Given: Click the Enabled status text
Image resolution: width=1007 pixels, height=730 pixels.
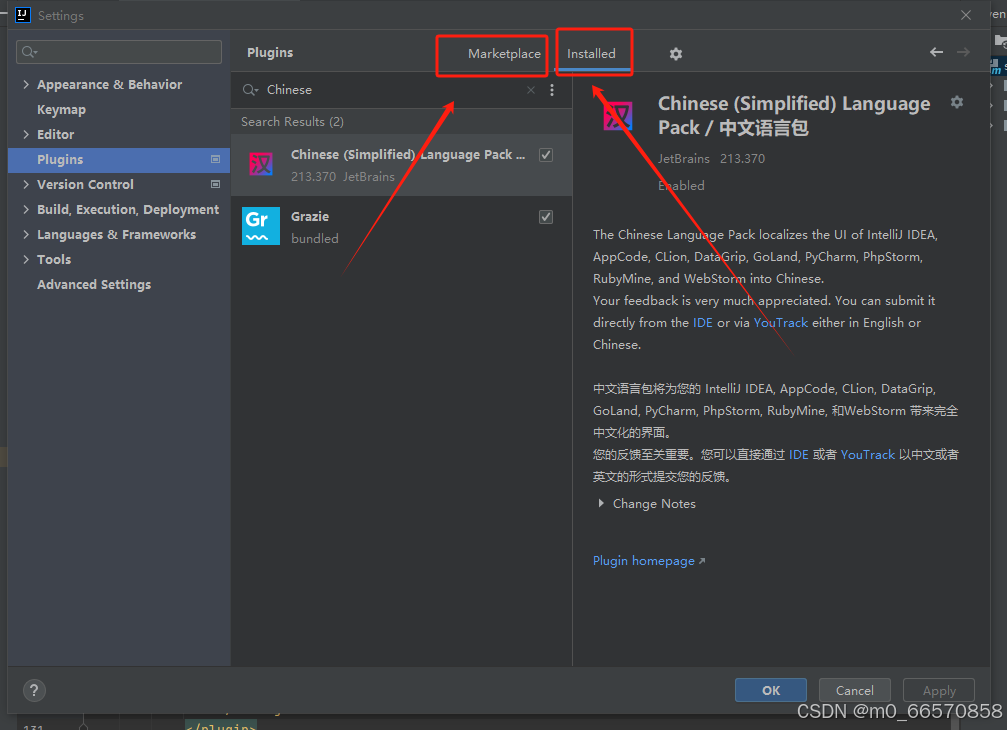Looking at the screenshot, I should tap(681, 186).
